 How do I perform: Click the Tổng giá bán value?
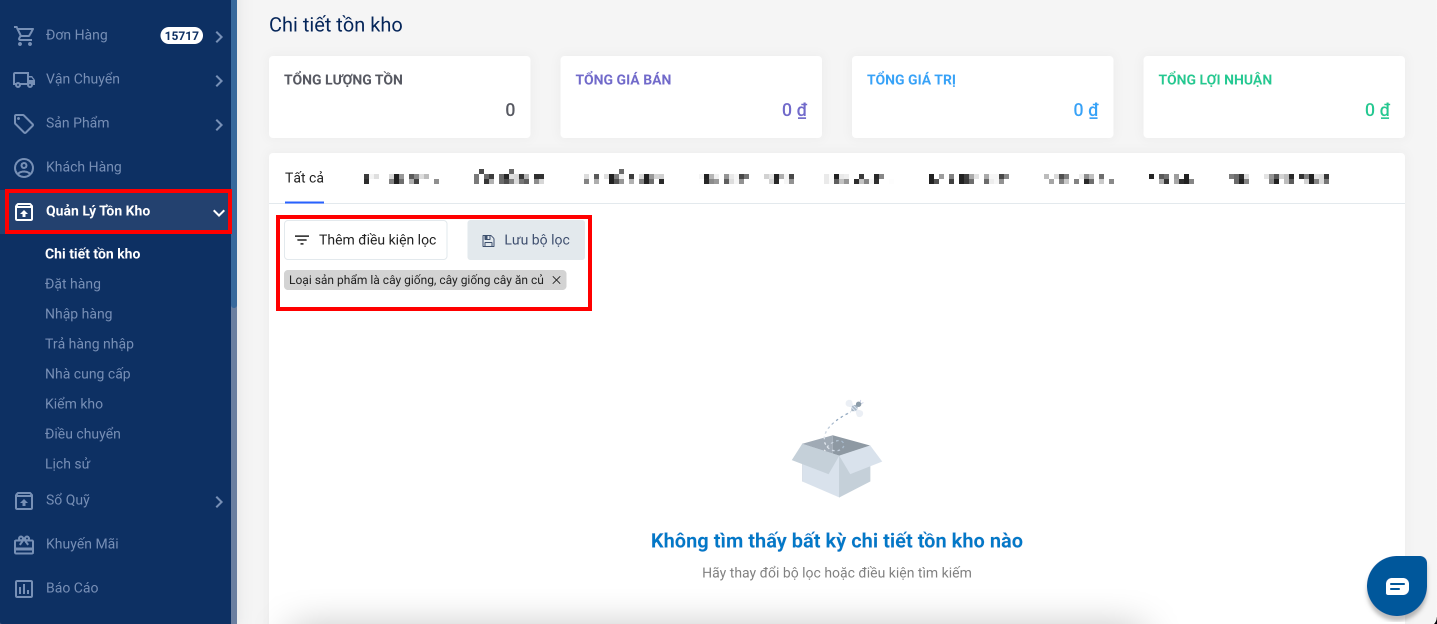[x=794, y=110]
